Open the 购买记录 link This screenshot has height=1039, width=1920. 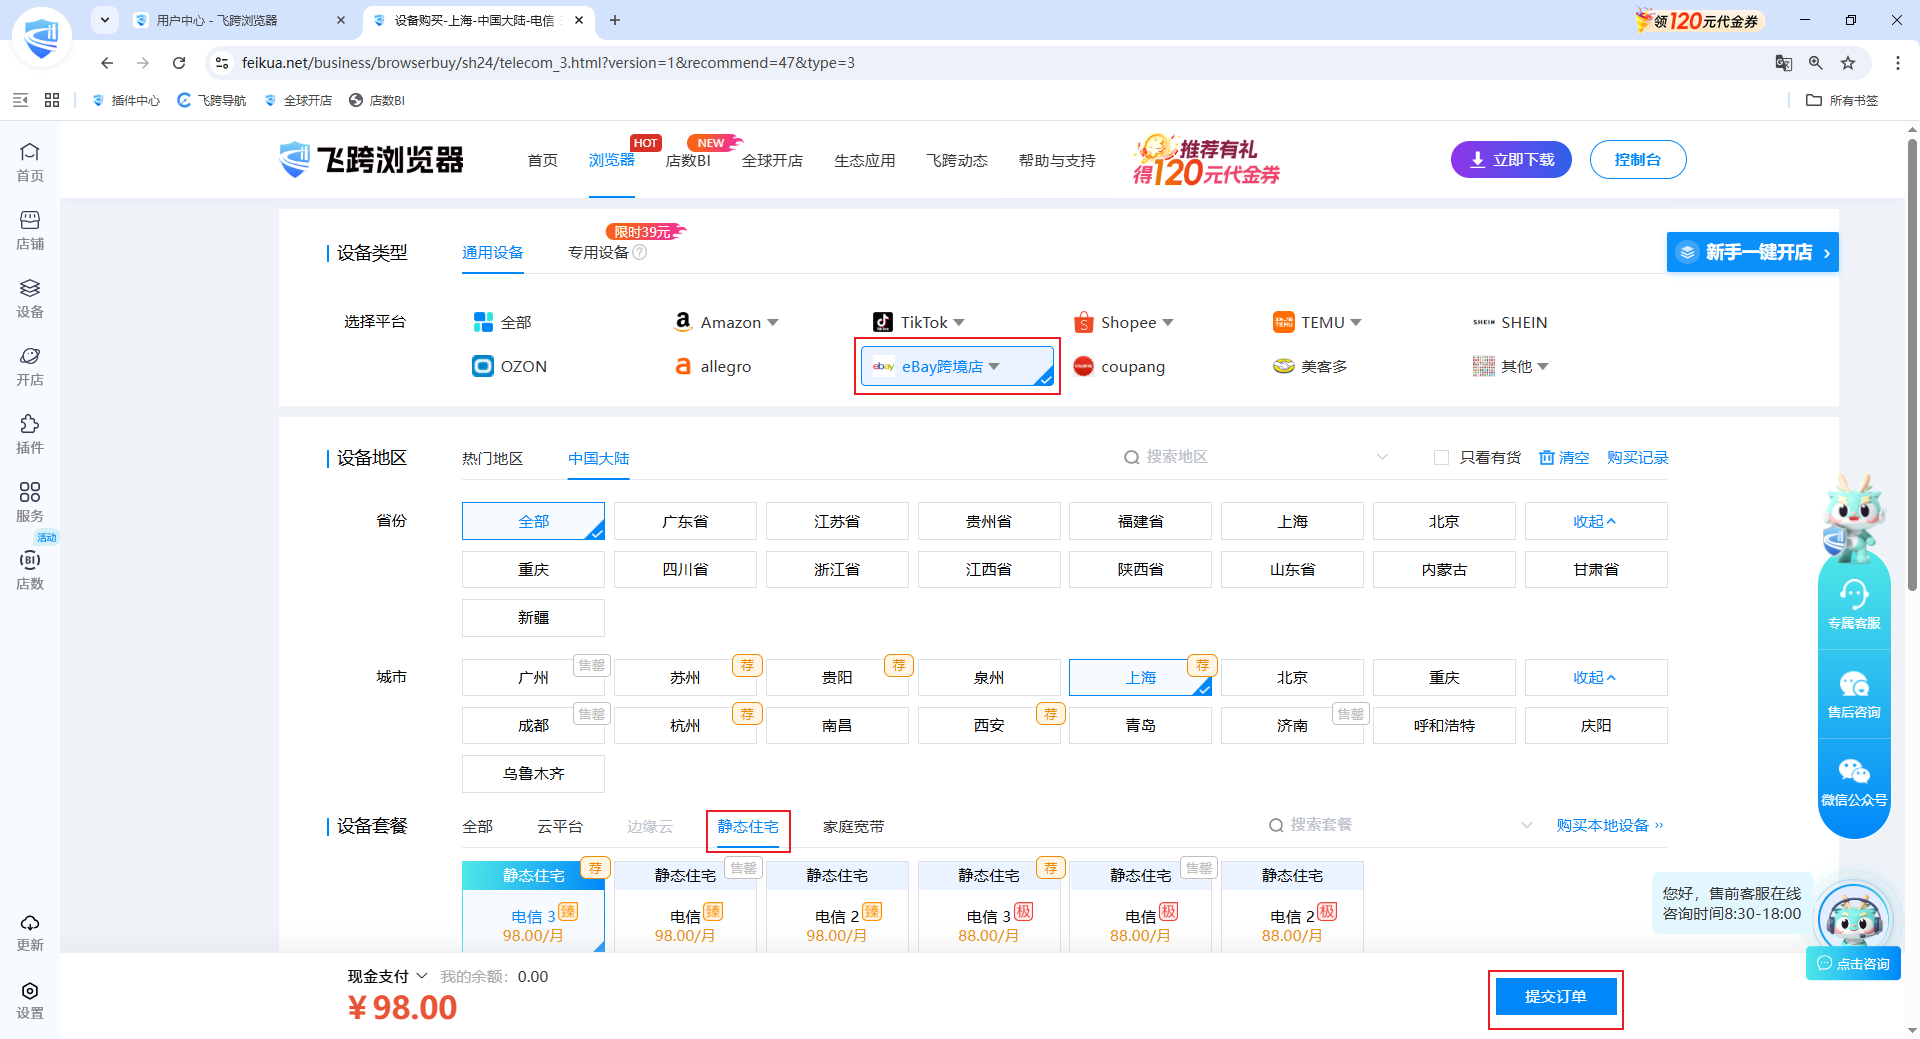[1638, 458]
